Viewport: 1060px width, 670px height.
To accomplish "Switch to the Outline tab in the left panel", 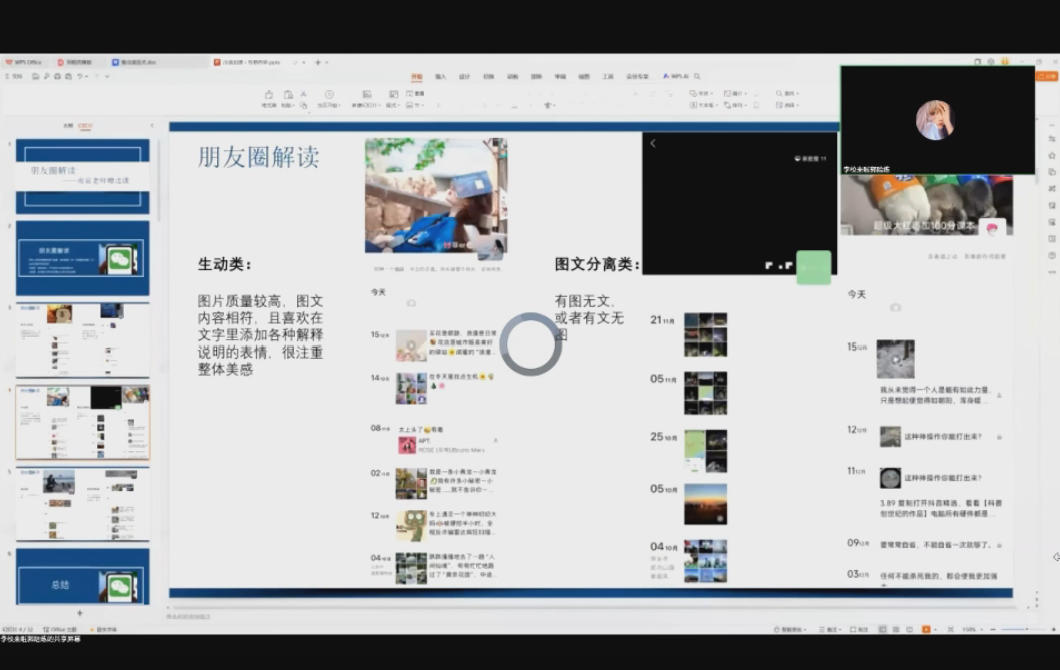I will pyautogui.click(x=68, y=126).
